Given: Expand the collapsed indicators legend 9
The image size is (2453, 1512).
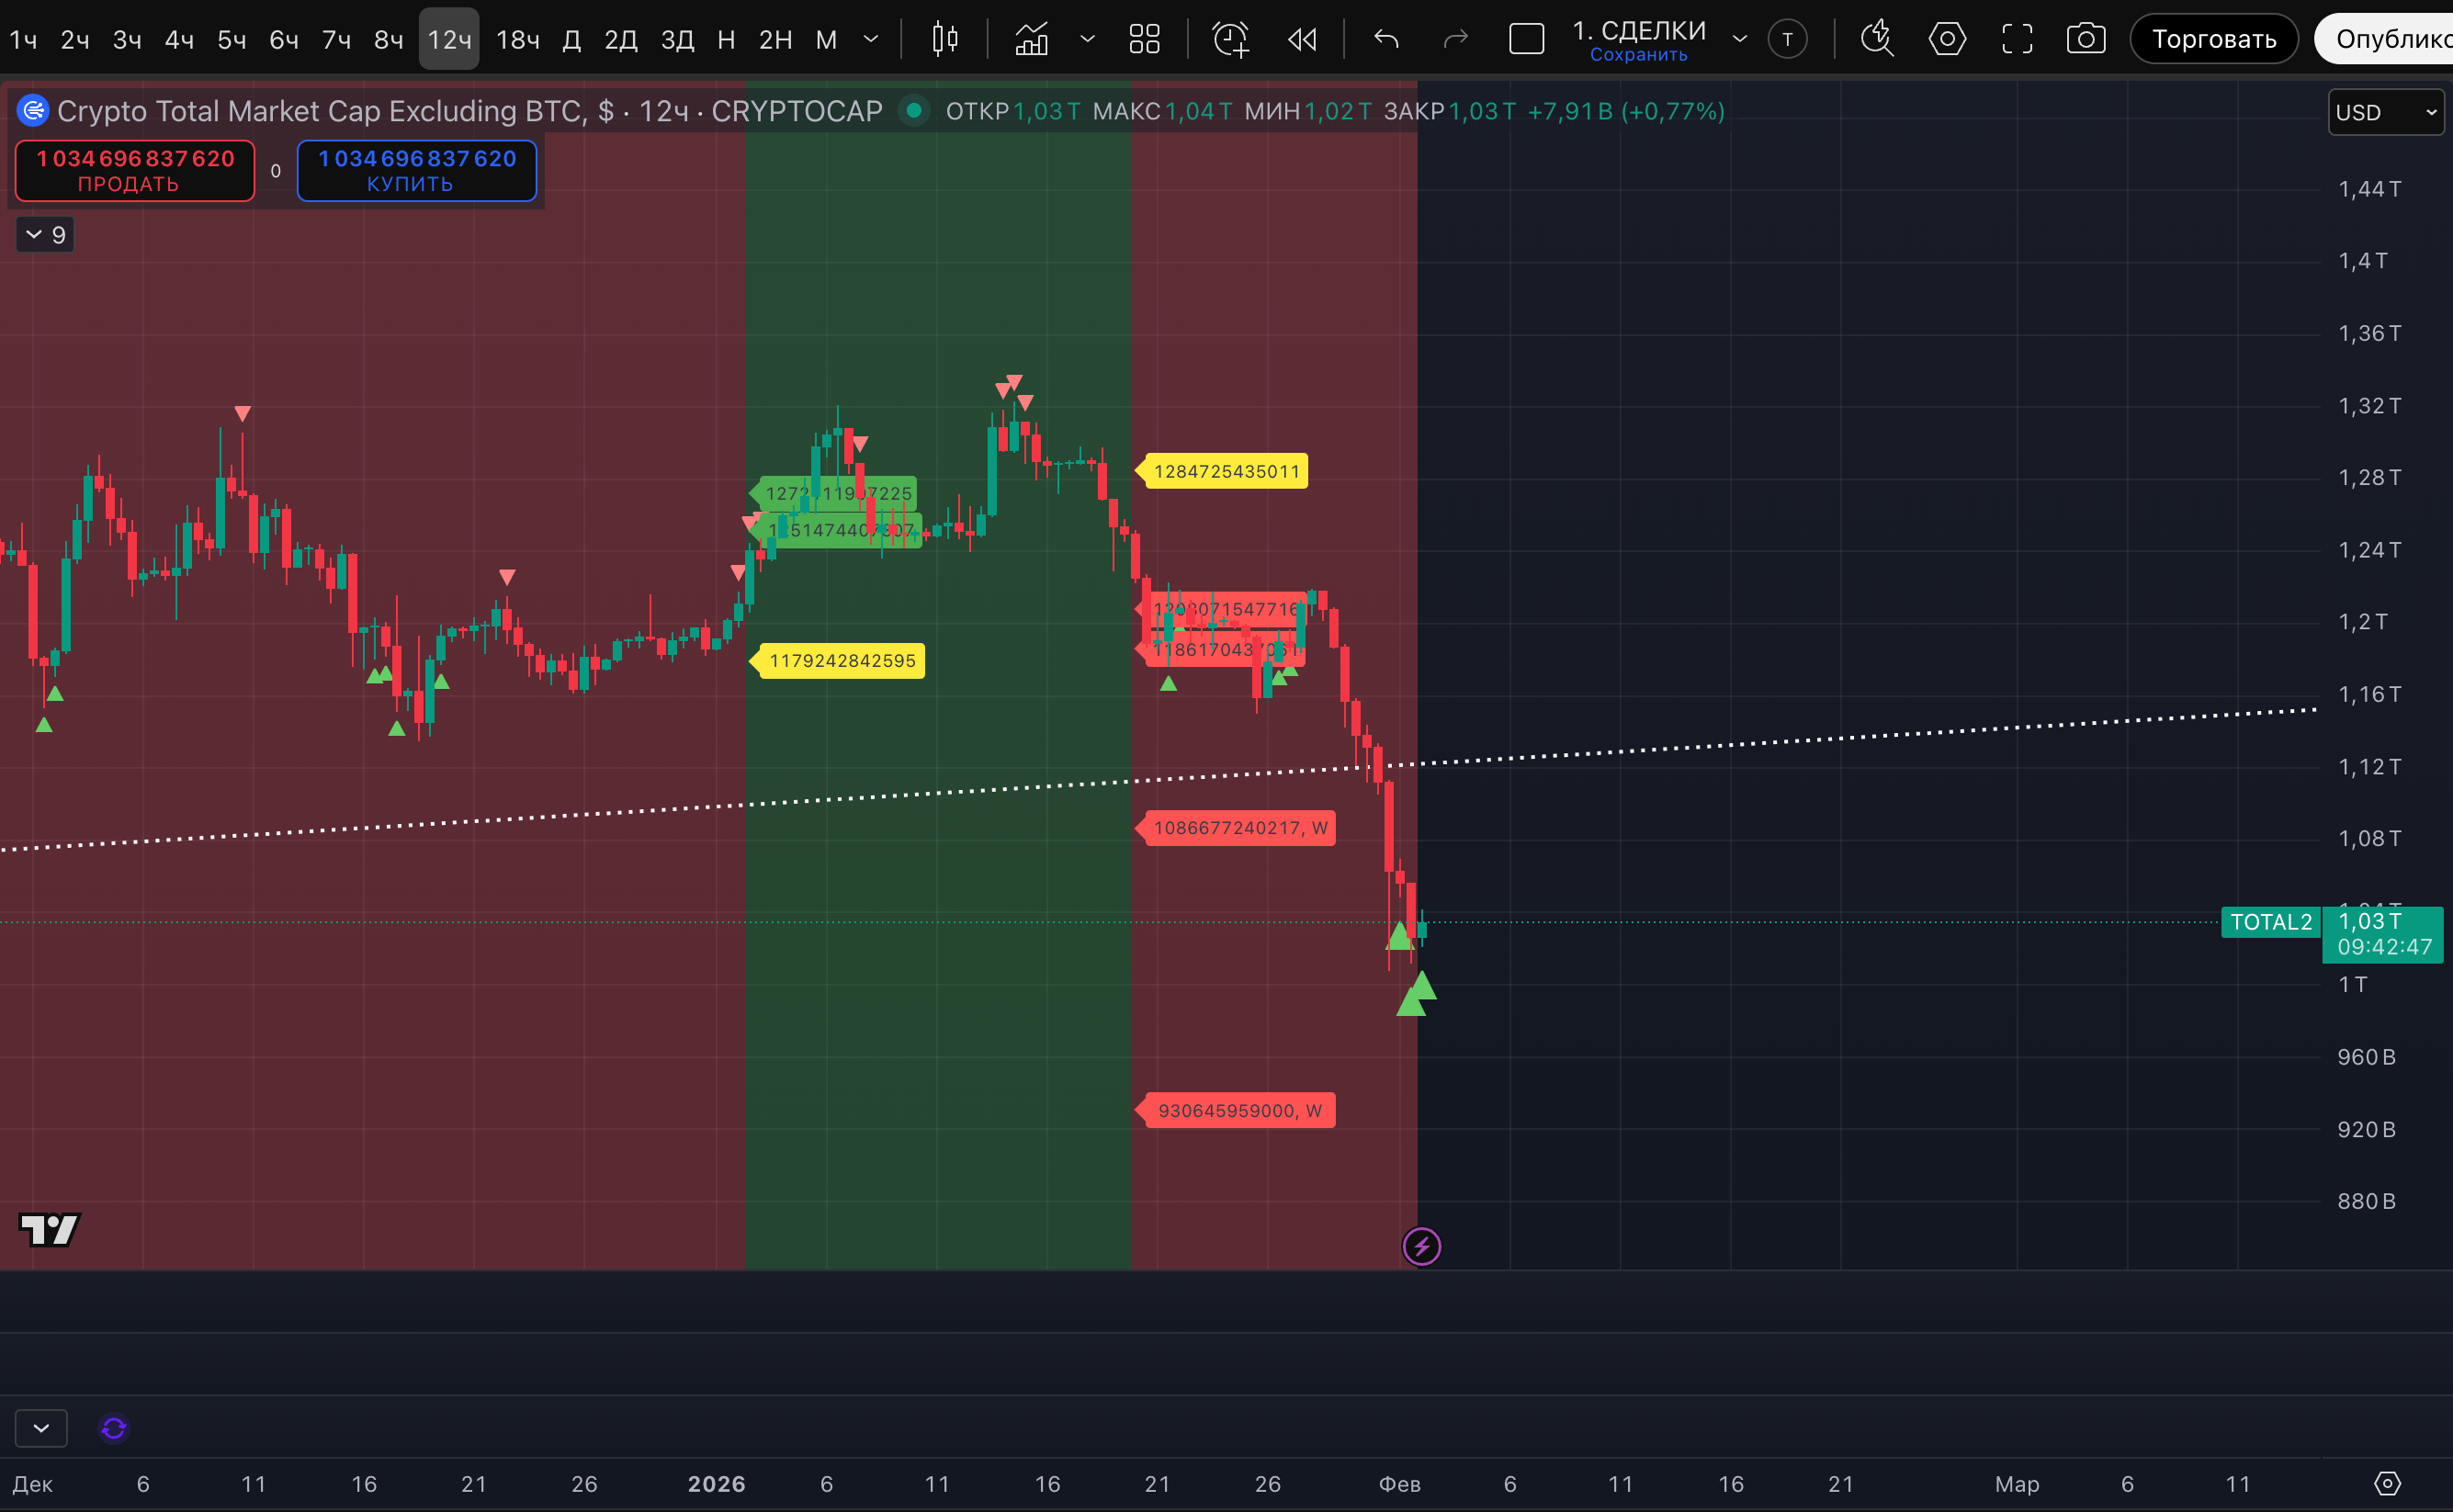Looking at the screenshot, I should click(45, 234).
